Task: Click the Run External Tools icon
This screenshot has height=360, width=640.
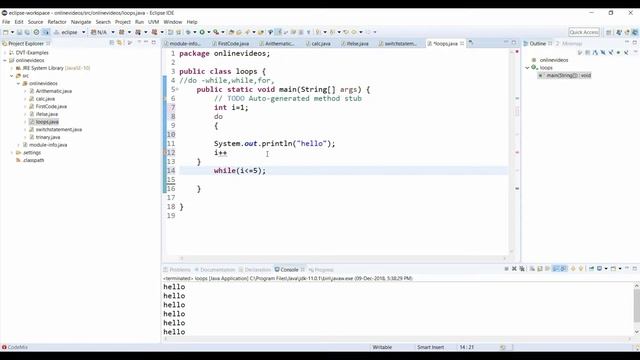Action: pos(216,32)
